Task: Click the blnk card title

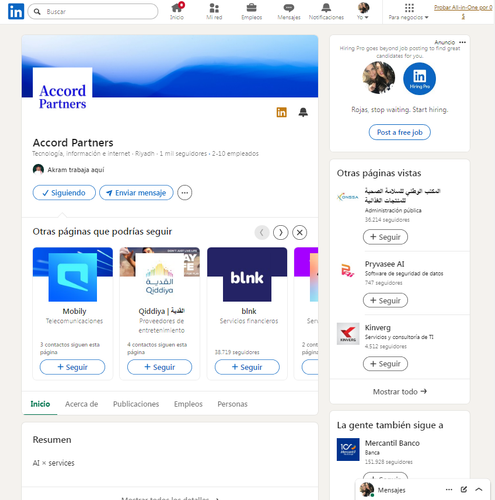Action: [x=249, y=311]
